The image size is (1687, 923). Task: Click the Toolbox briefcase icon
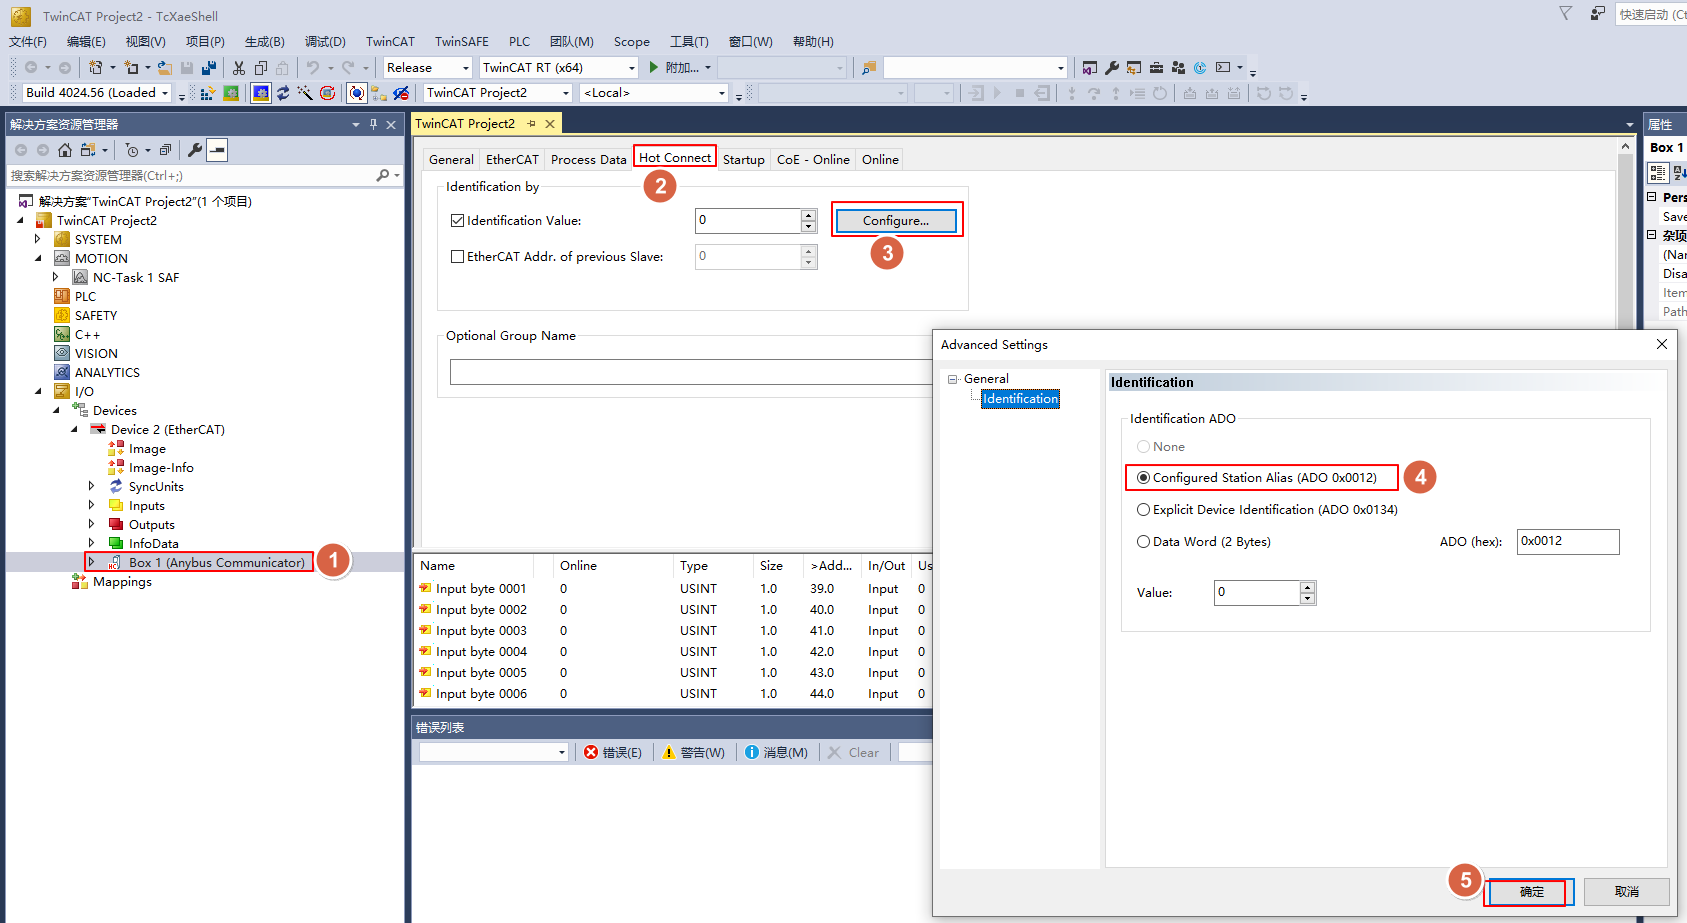1156,68
